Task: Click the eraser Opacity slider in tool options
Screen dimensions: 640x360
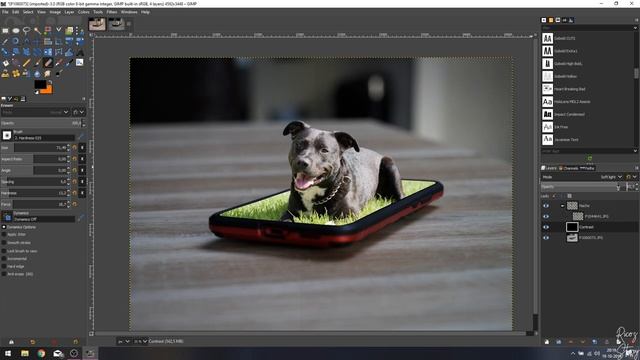Action: pos(41,123)
